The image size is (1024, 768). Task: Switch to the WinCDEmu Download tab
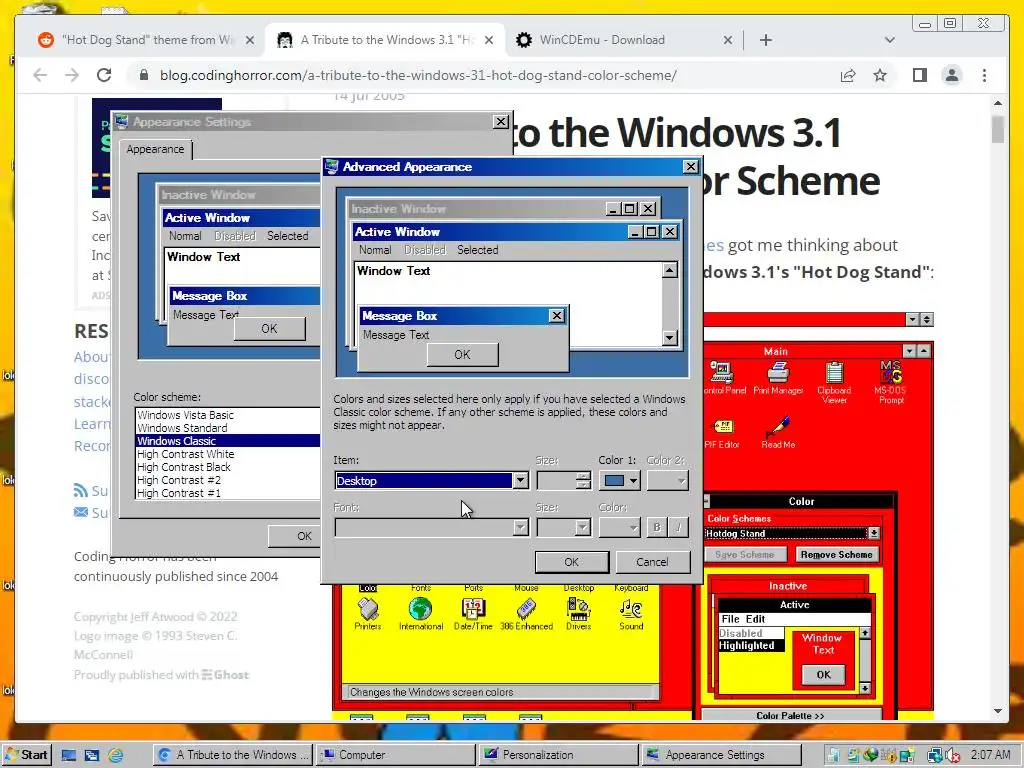point(623,40)
